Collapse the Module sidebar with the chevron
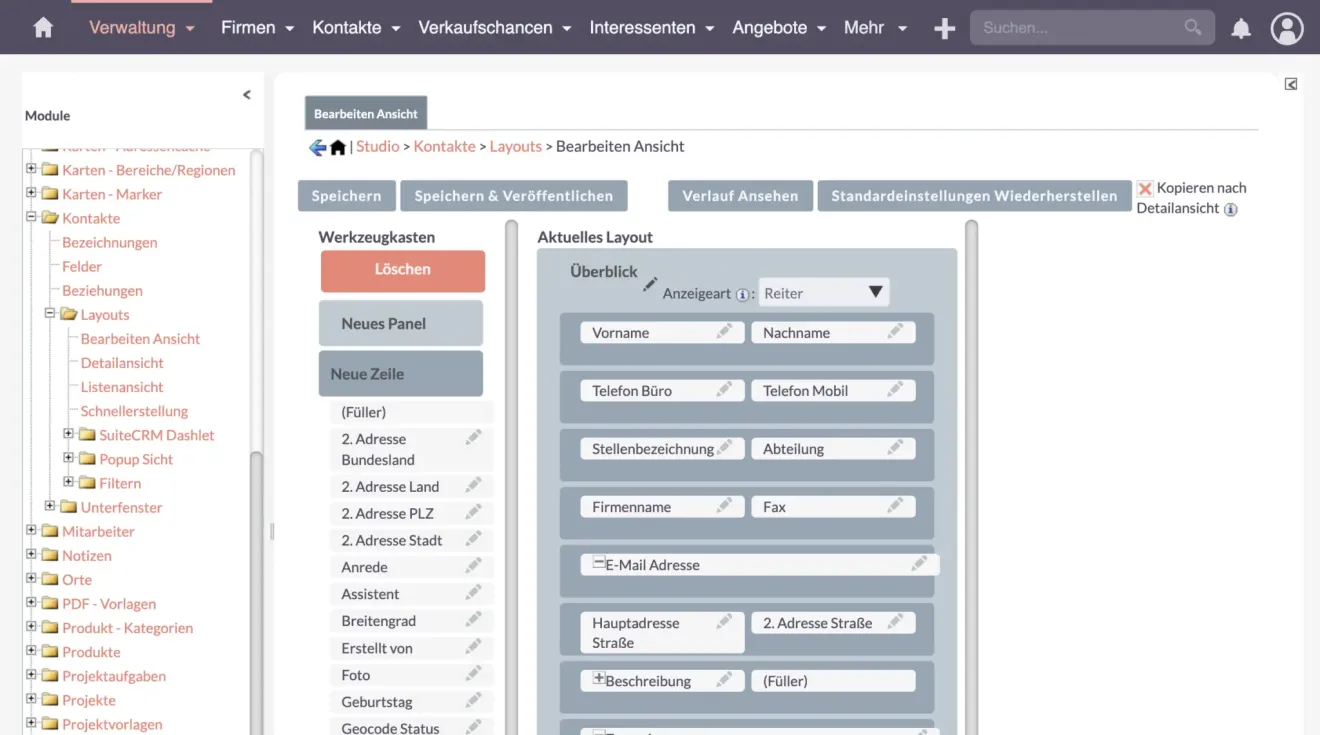The width and height of the screenshot is (1320, 735). [x=247, y=95]
